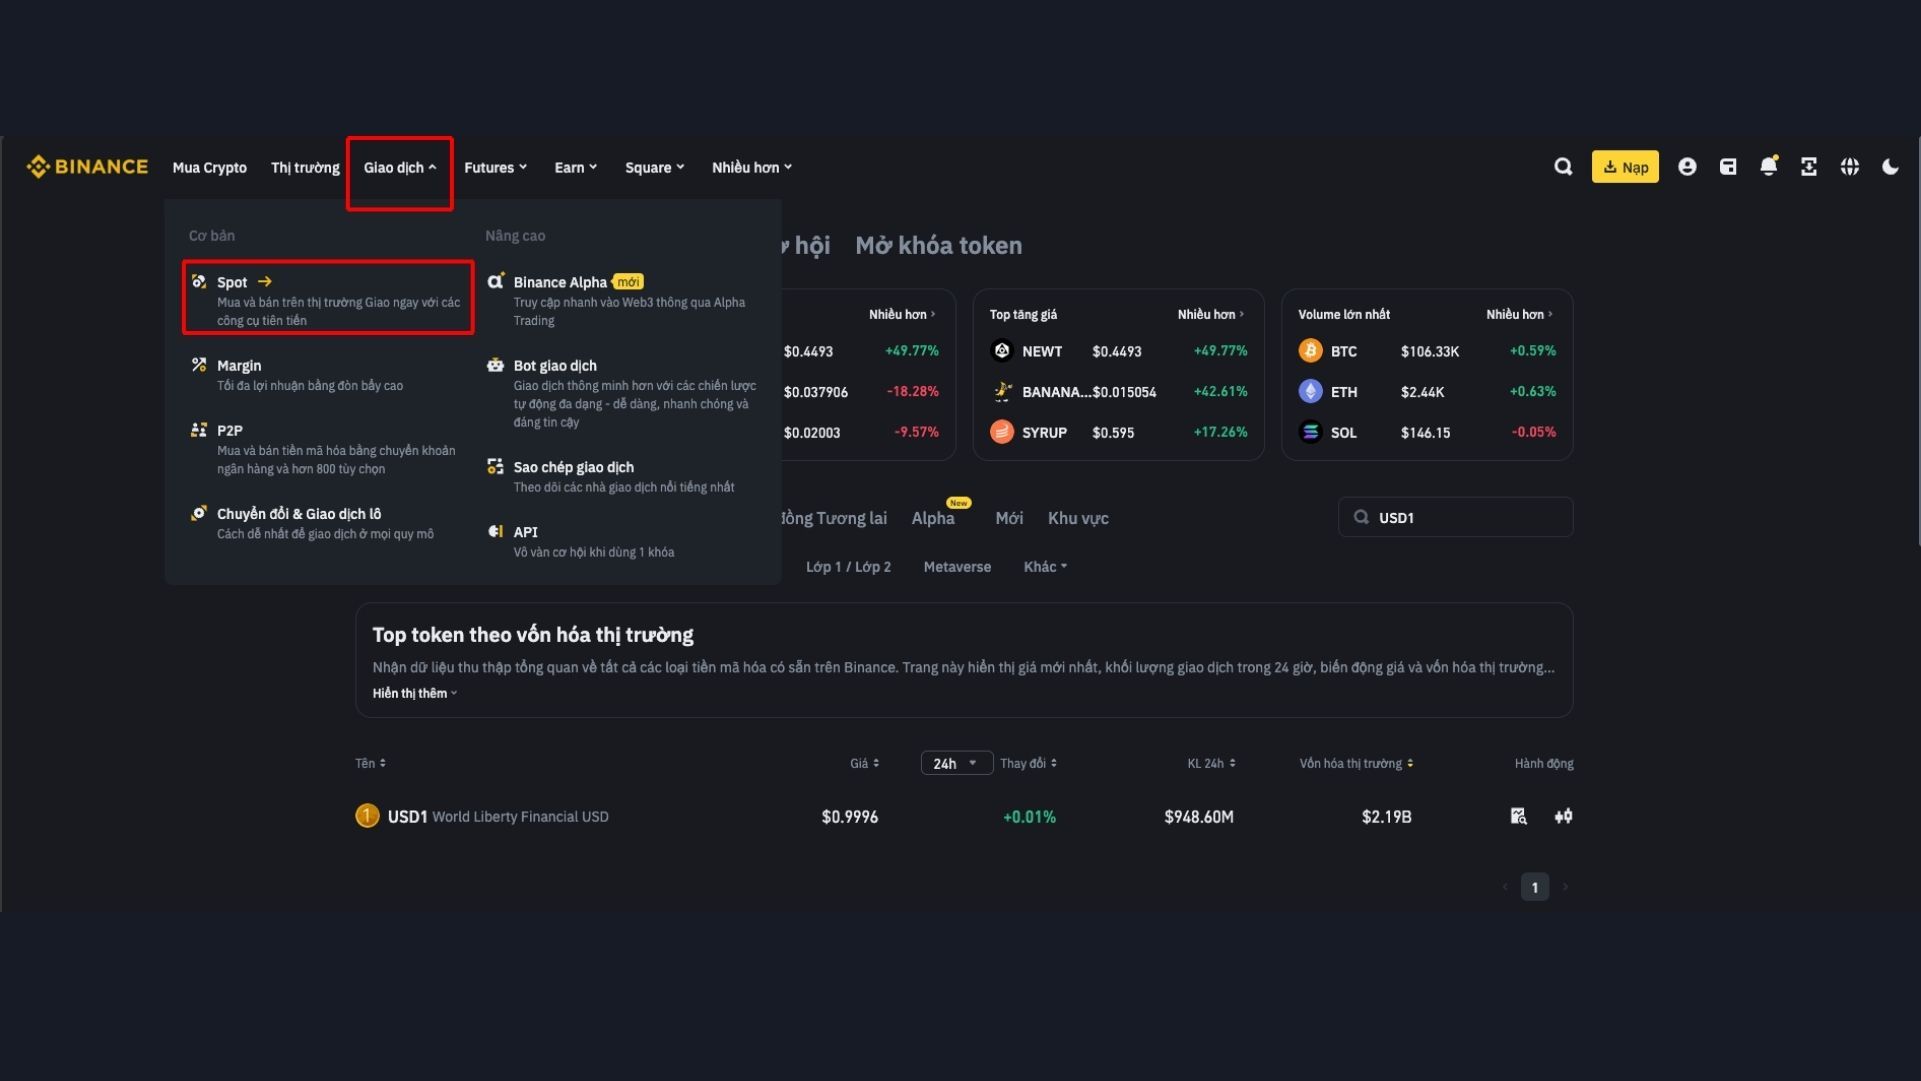Image resolution: width=1921 pixels, height=1081 pixels.
Task: Click the QR download icon
Action: (1809, 167)
